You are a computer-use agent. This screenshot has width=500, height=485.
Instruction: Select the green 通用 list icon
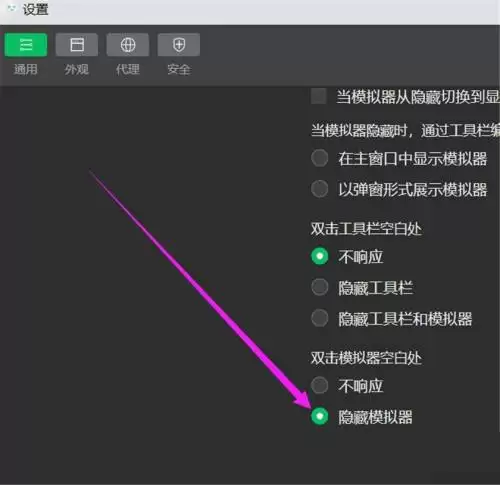(x=26, y=45)
